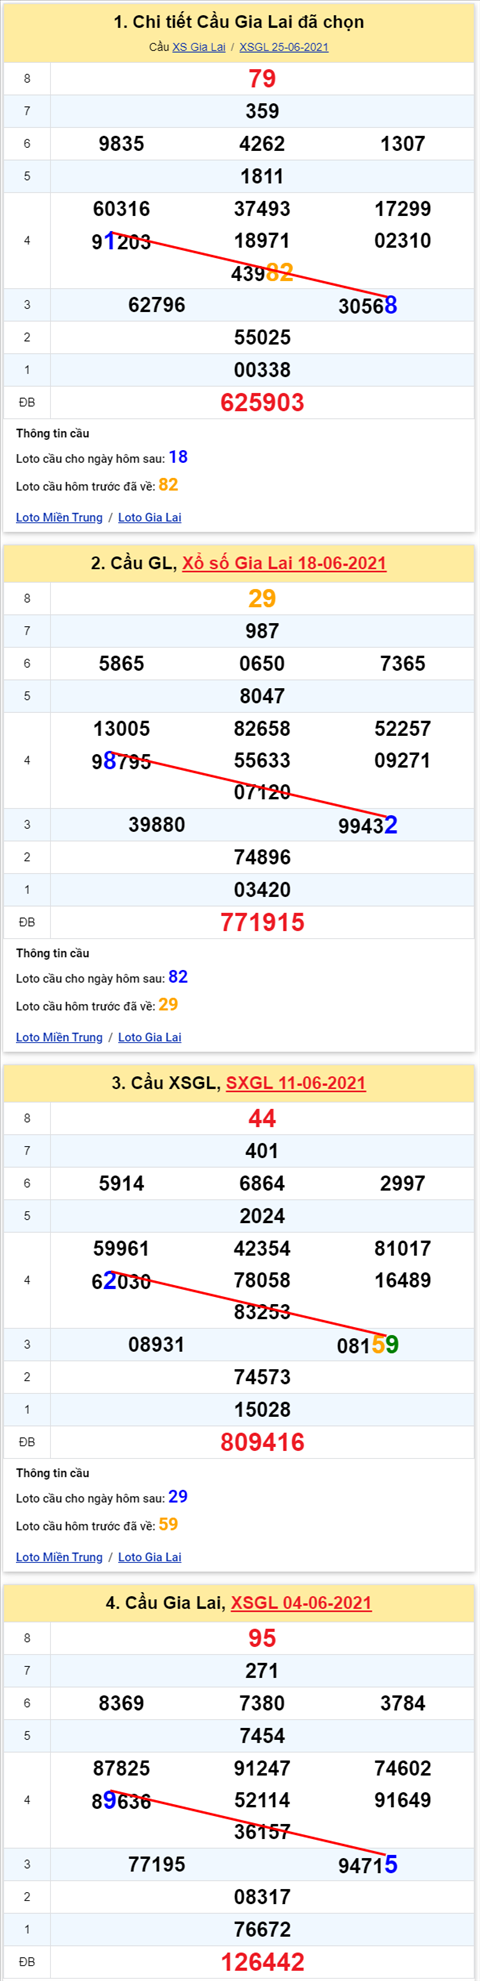
Task: Select the special prize number 809416
Action: (262, 1443)
